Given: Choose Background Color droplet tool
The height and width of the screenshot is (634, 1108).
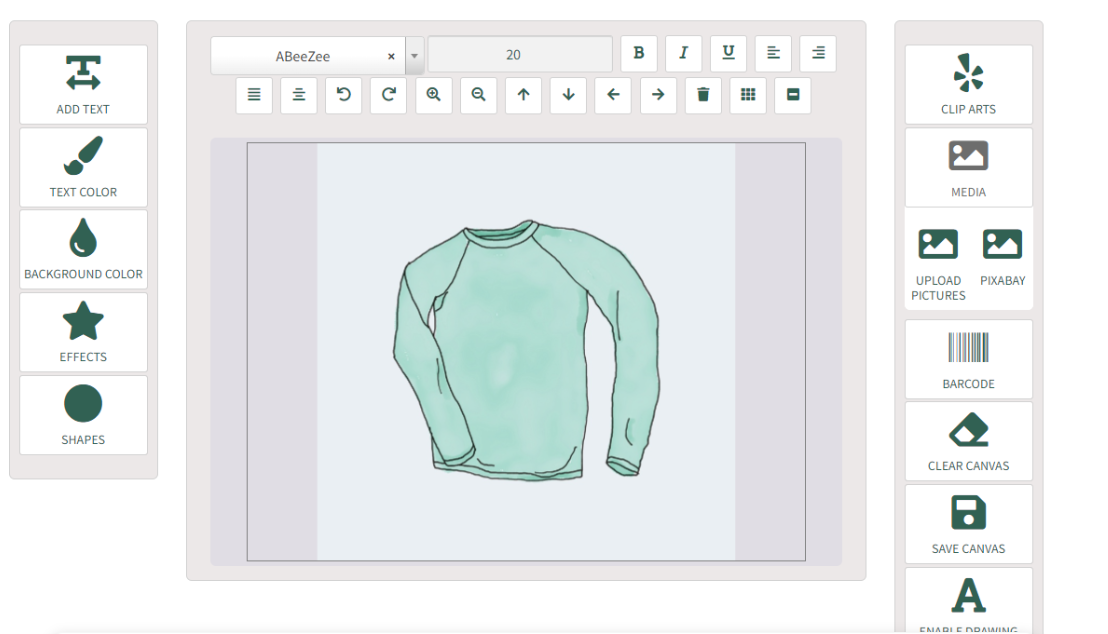Looking at the screenshot, I should 83,250.
